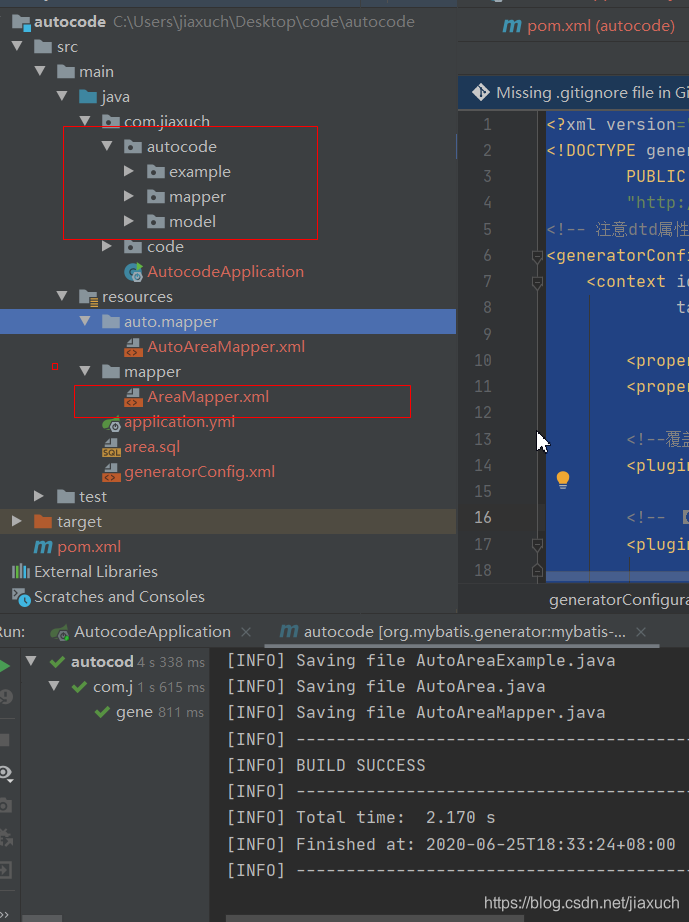Toggle the code fold marker on line 17
Viewport: 689px width, 922px height.
(x=537, y=545)
